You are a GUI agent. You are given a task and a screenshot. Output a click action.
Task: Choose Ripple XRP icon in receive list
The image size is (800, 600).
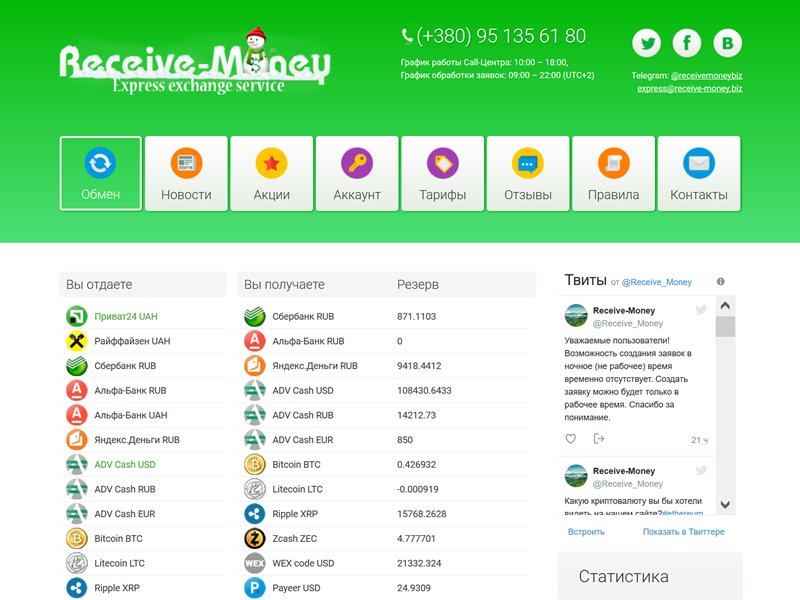click(255, 514)
